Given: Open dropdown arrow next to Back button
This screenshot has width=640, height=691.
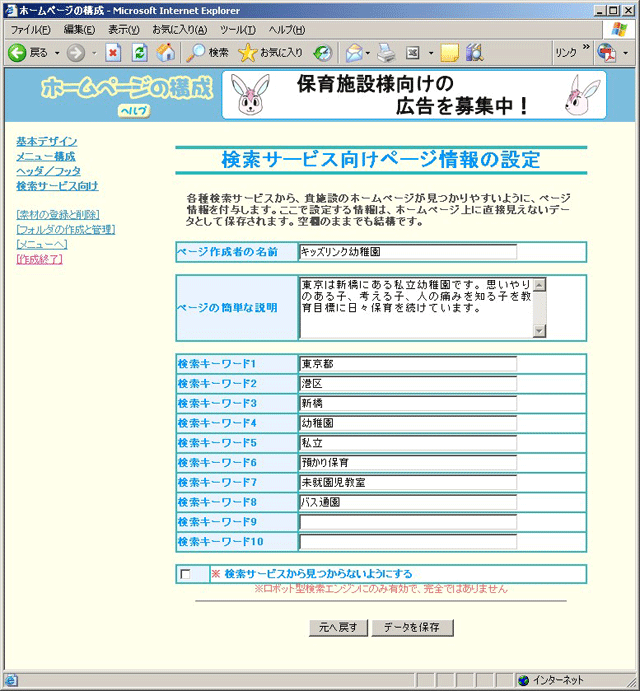Looking at the screenshot, I should coord(57,53).
